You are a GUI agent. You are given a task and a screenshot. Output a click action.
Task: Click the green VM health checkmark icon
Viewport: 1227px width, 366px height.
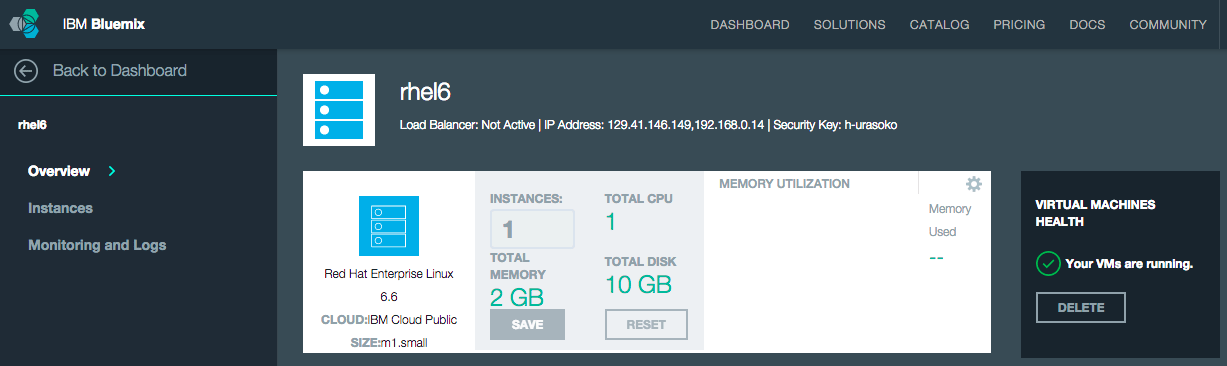(1048, 264)
